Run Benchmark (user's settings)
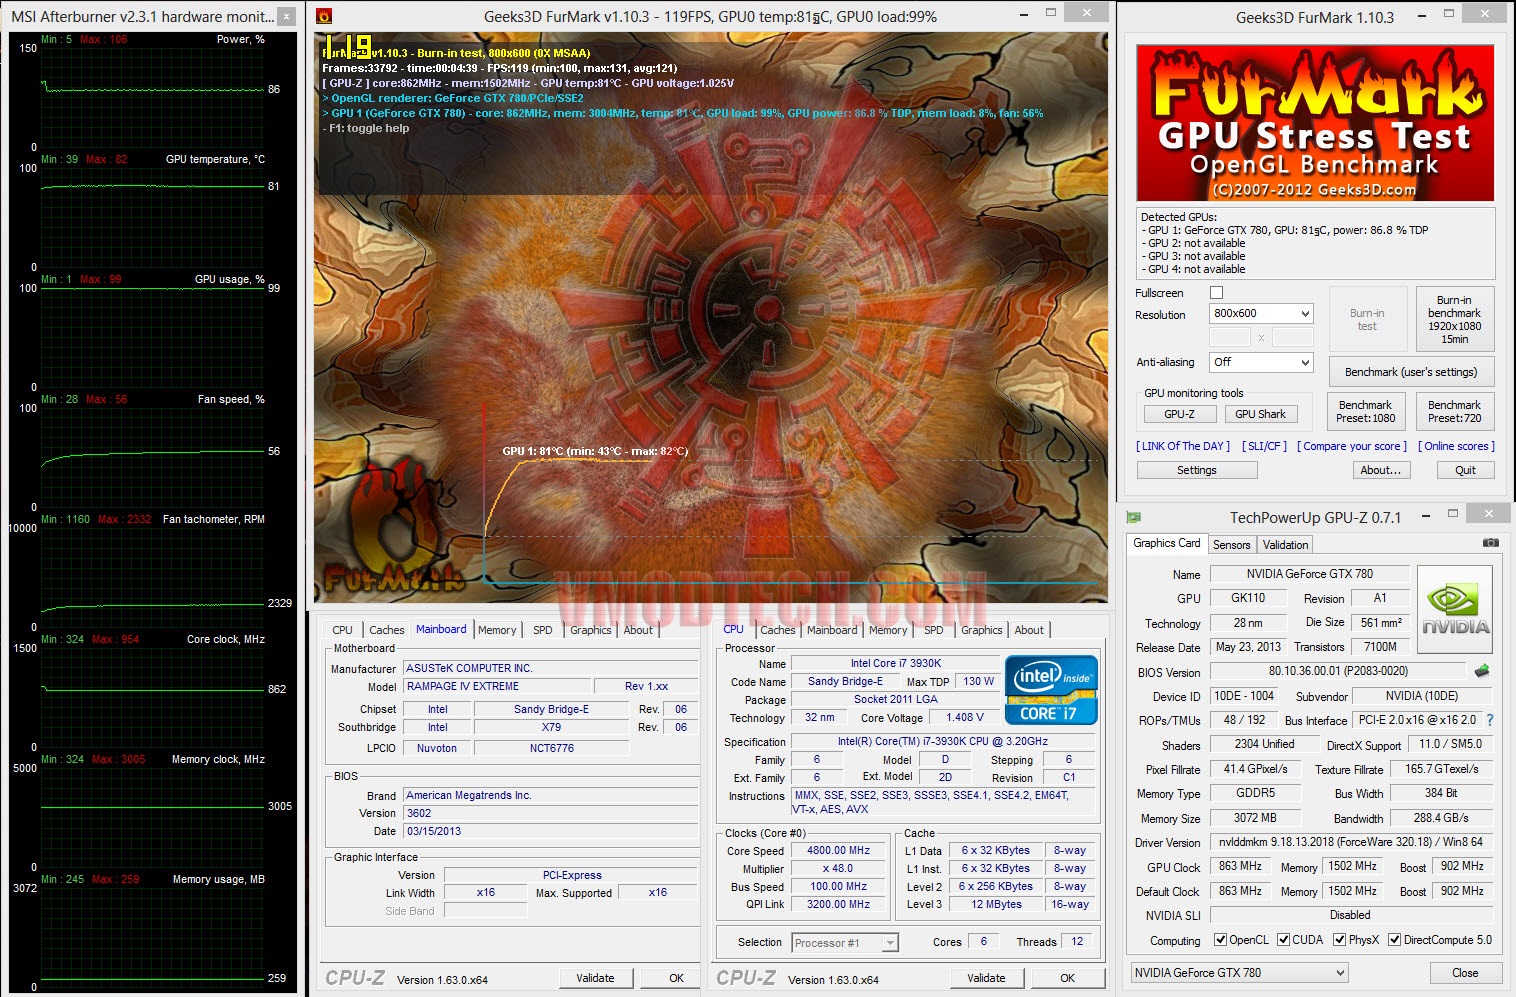 [x=1411, y=372]
